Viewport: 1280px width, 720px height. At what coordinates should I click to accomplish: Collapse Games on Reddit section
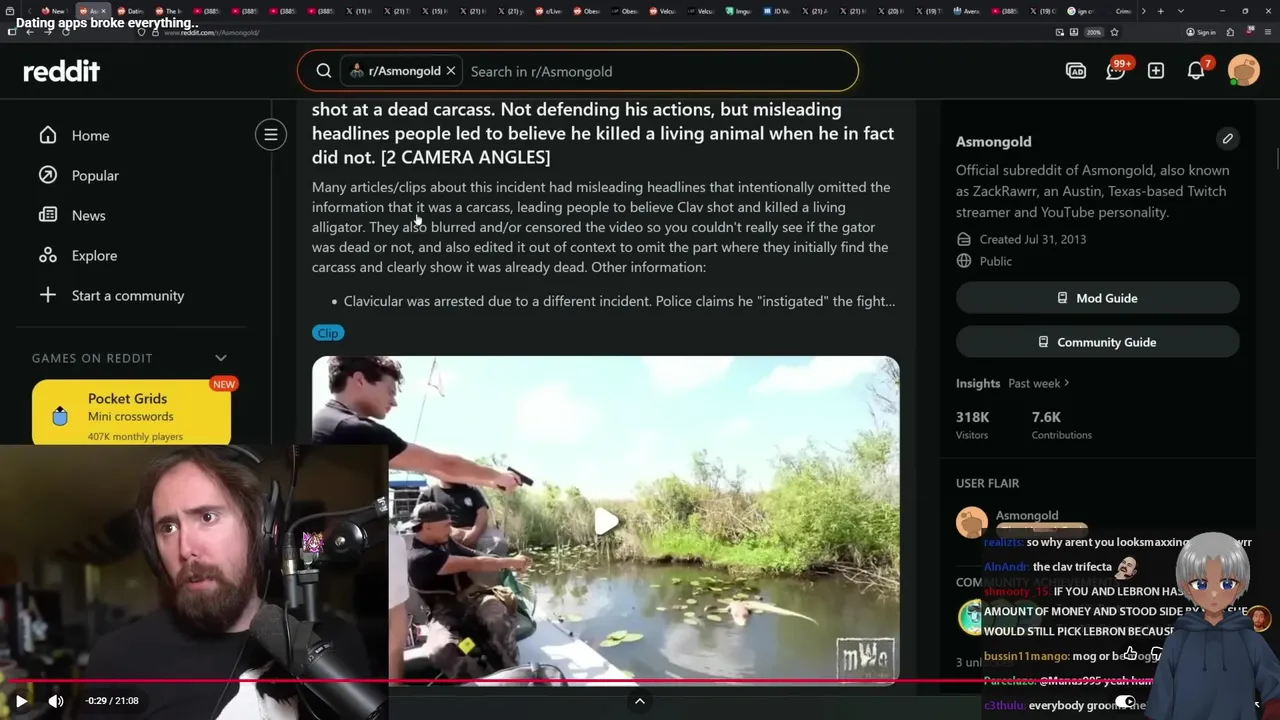(x=221, y=358)
